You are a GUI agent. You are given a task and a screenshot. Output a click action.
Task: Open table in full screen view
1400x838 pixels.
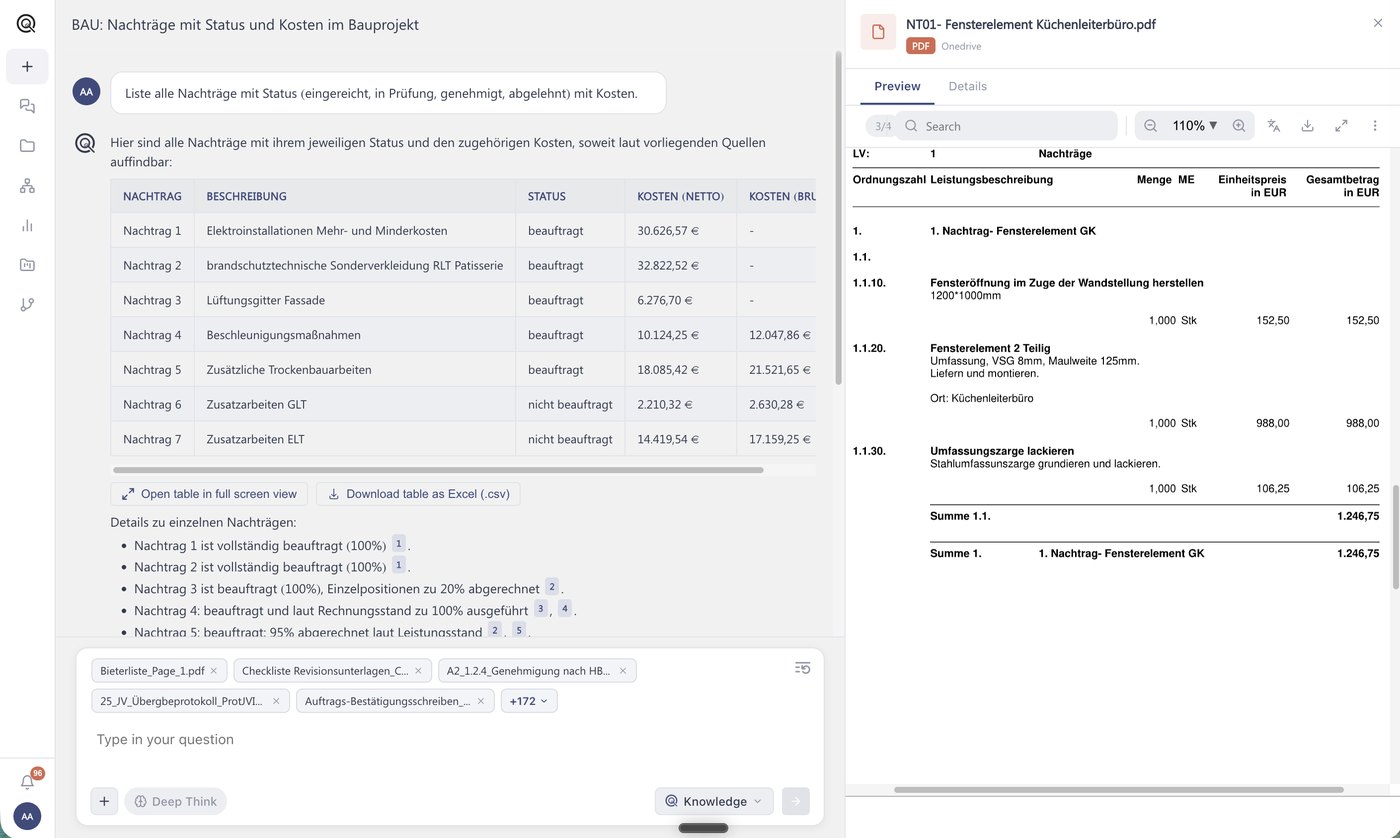coord(209,494)
